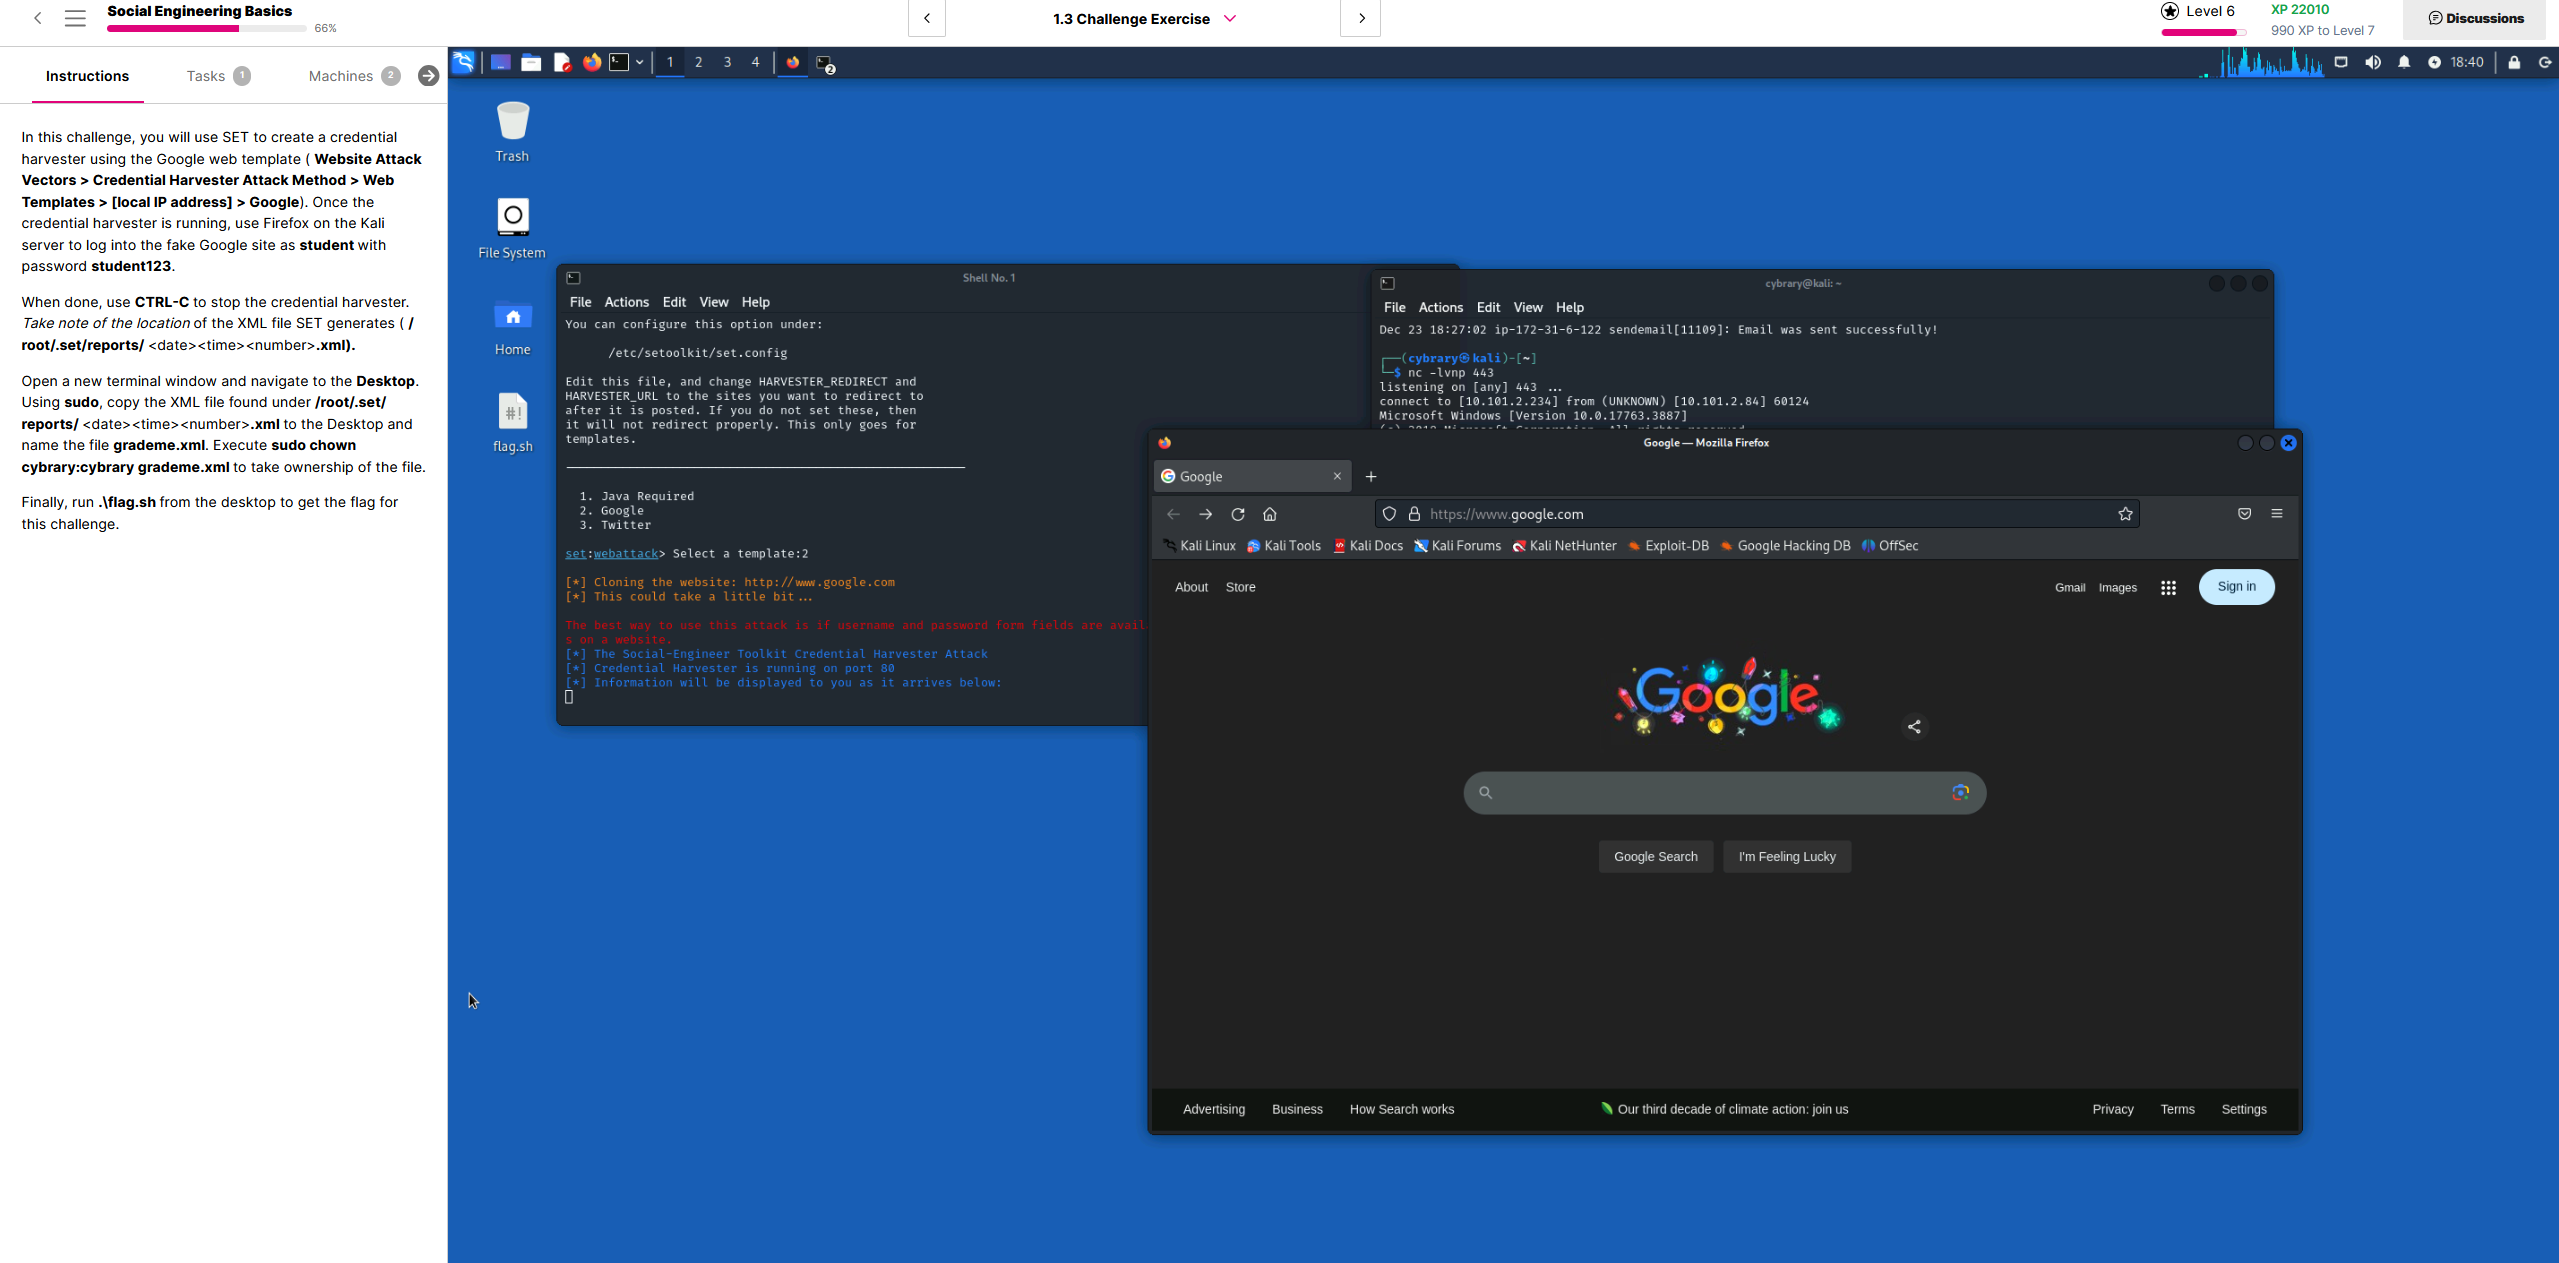Screen dimensions: 2559x1263
Task: Toggle the lab sidebar hamburger menu
Action: coord(75,18)
